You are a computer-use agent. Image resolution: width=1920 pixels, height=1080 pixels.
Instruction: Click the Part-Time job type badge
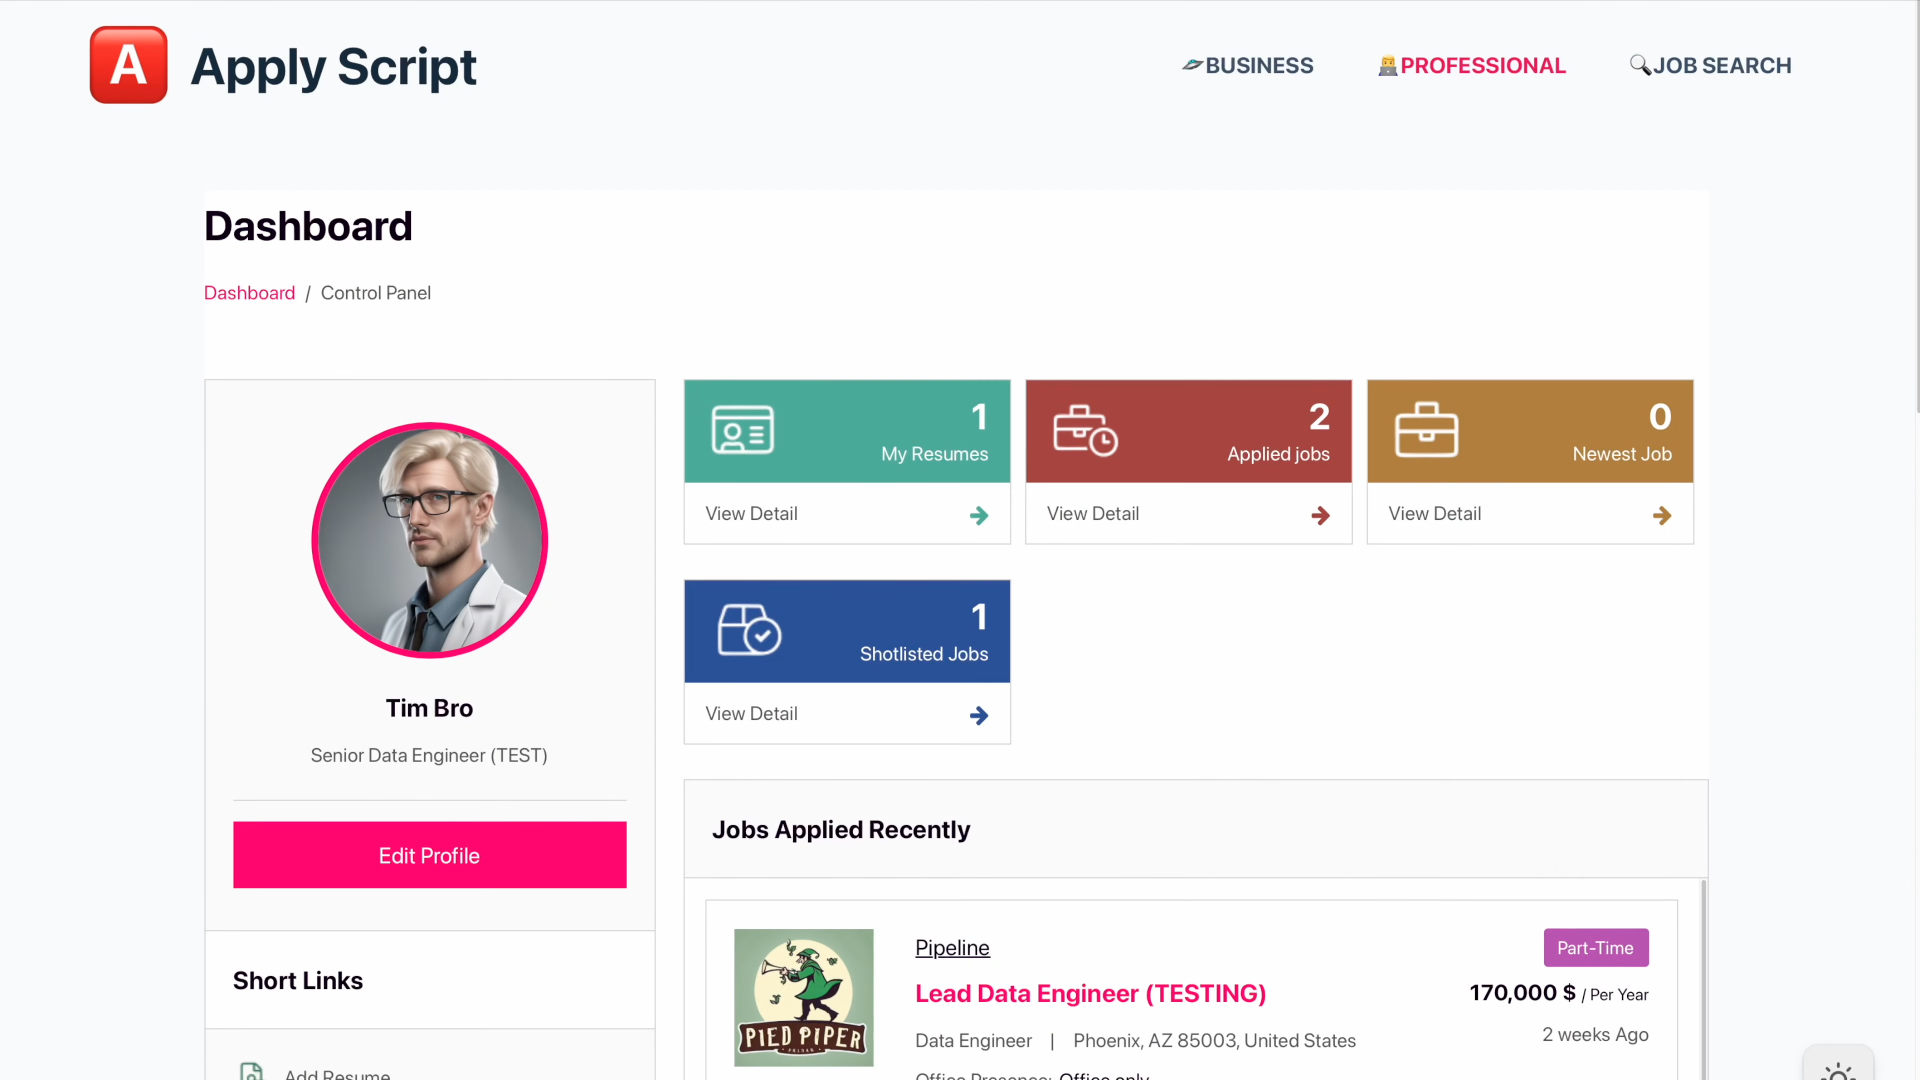coord(1595,948)
